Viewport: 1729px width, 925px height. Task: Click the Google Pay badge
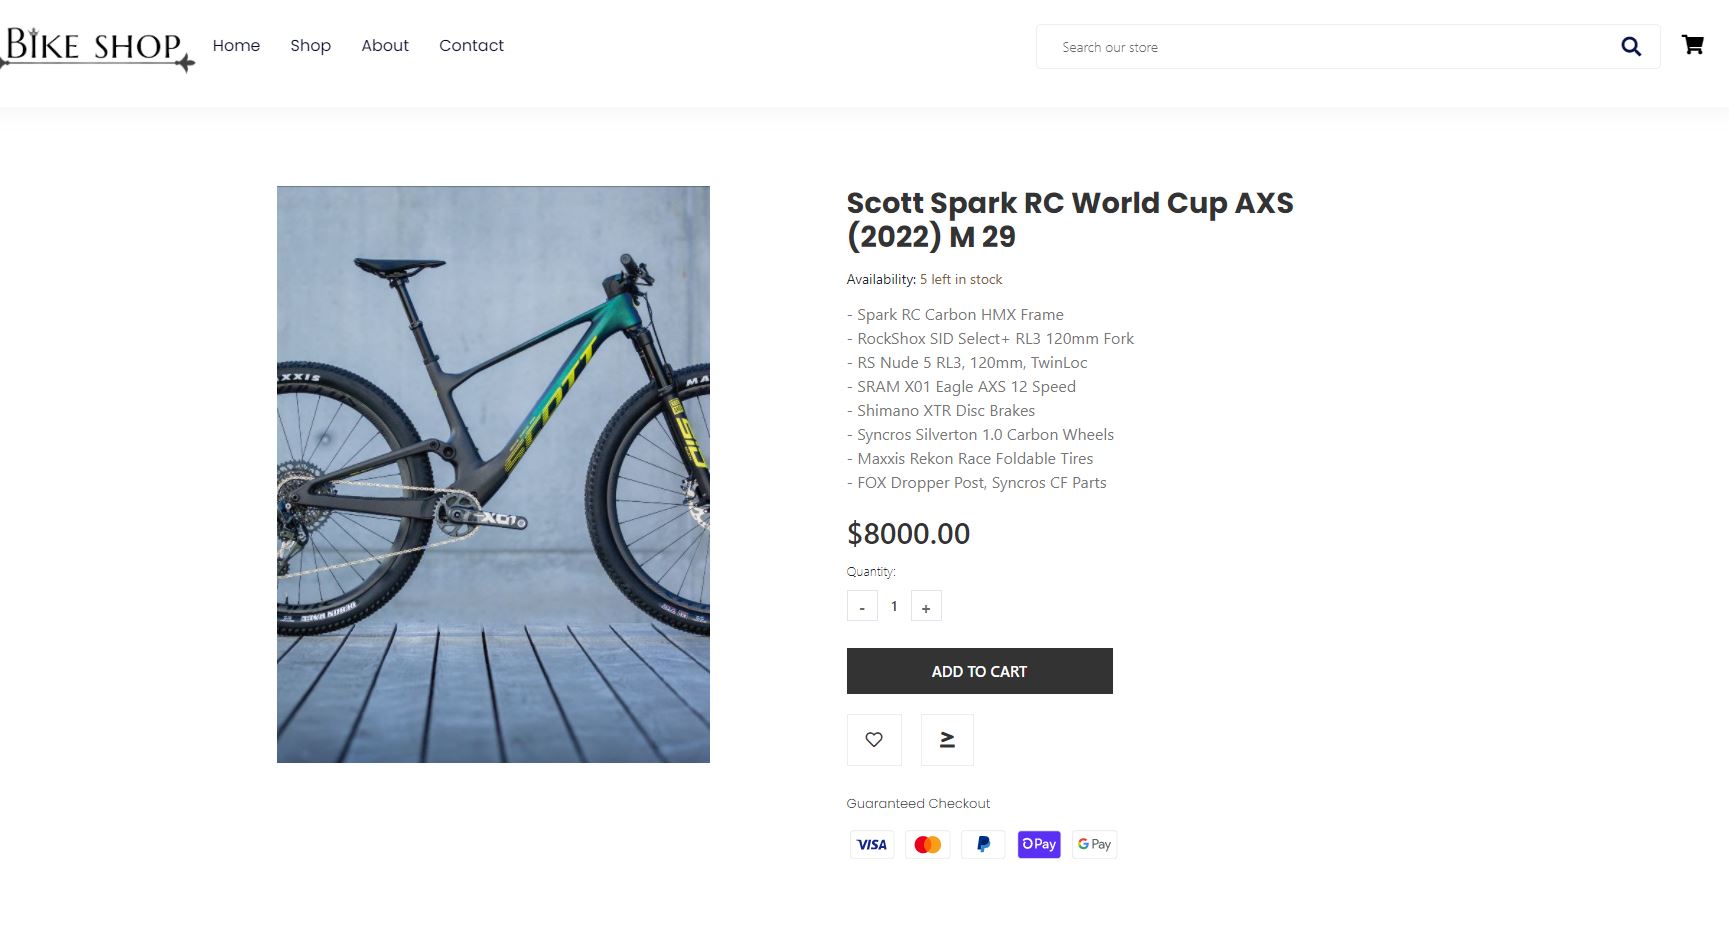[x=1094, y=844]
